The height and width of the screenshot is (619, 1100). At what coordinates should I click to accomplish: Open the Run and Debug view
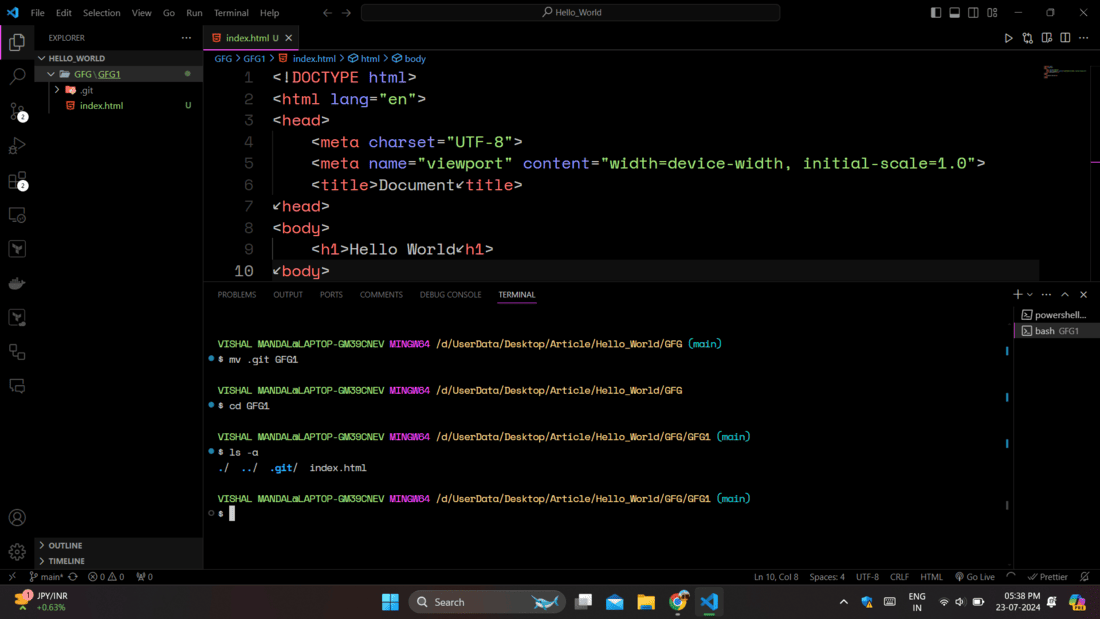tap(17, 146)
